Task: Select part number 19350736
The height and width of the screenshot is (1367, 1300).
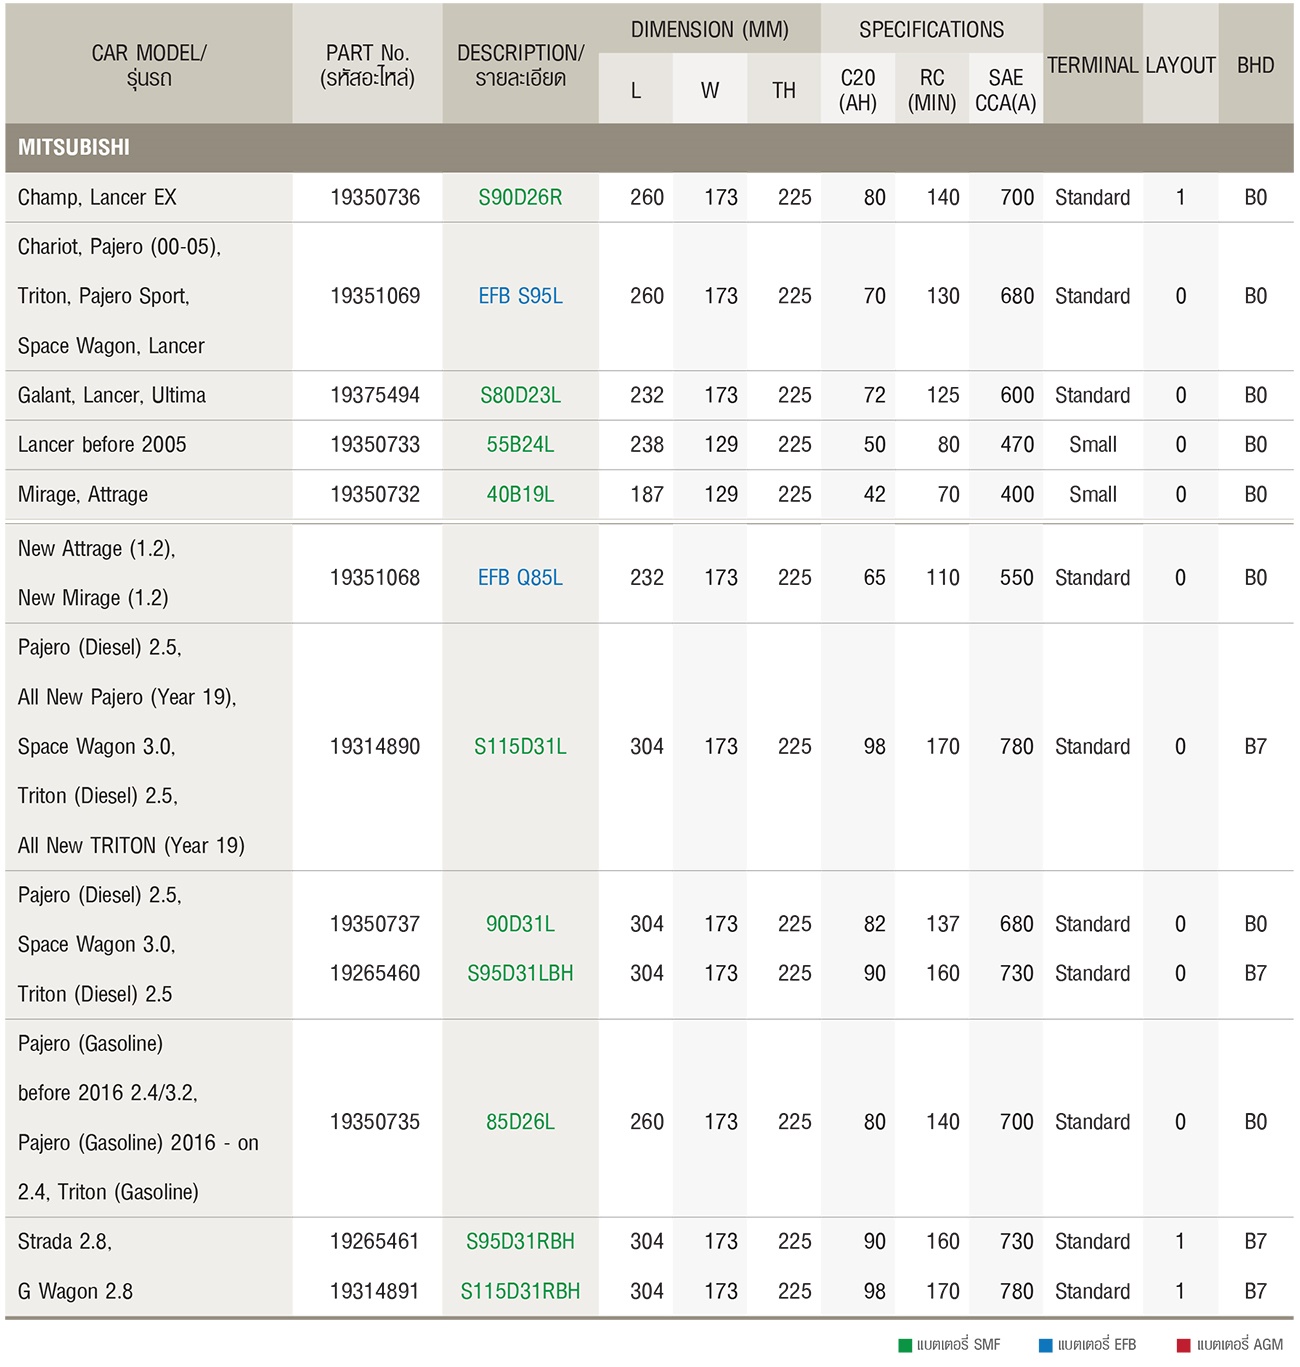Action: 375,197
